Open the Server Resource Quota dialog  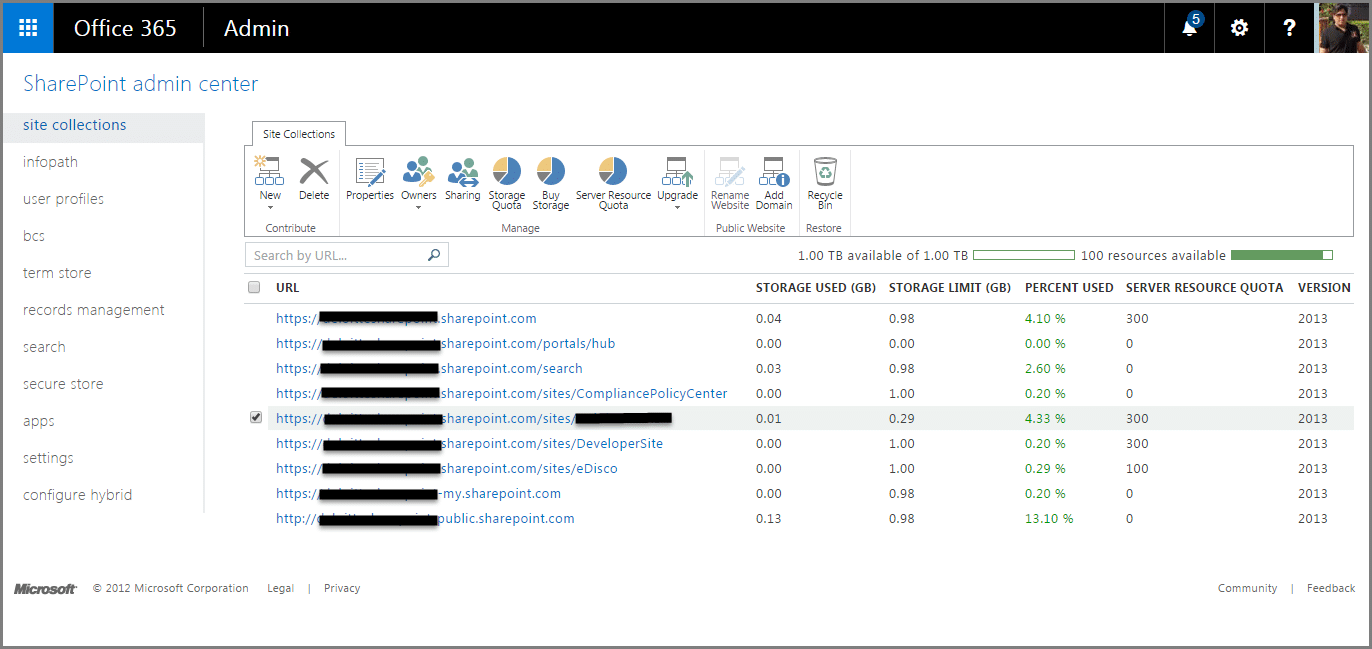[613, 183]
